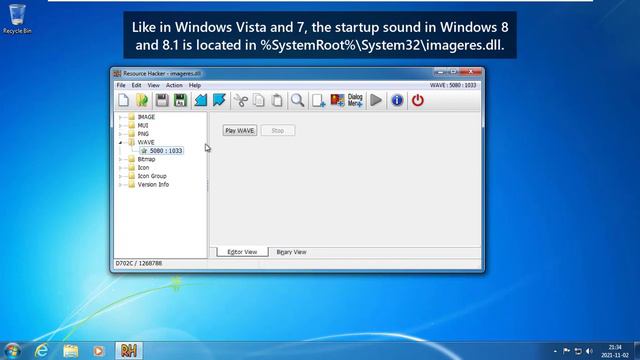Open the blue info About icon
This screenshot has height=360, width=640.
tap(397, 100)
